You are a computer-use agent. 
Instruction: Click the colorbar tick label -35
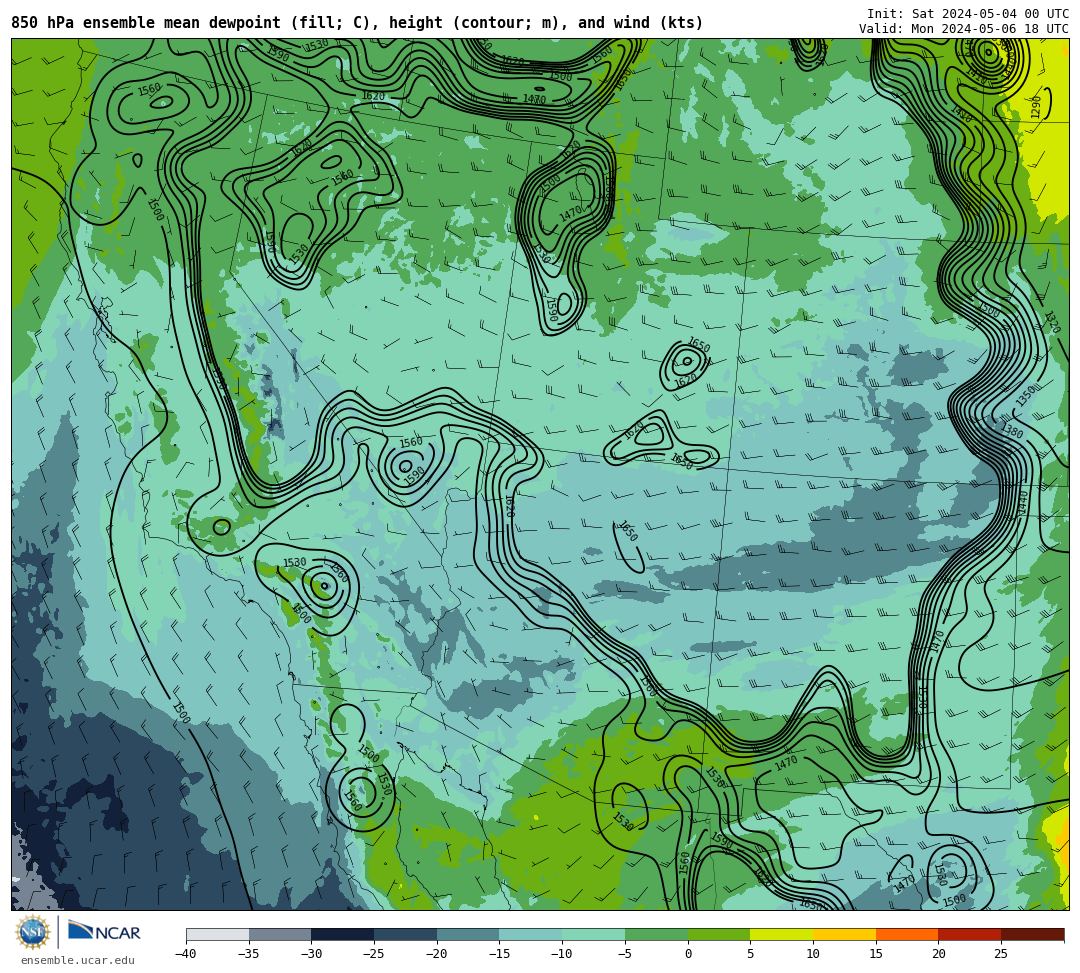(x=248, y=954)
